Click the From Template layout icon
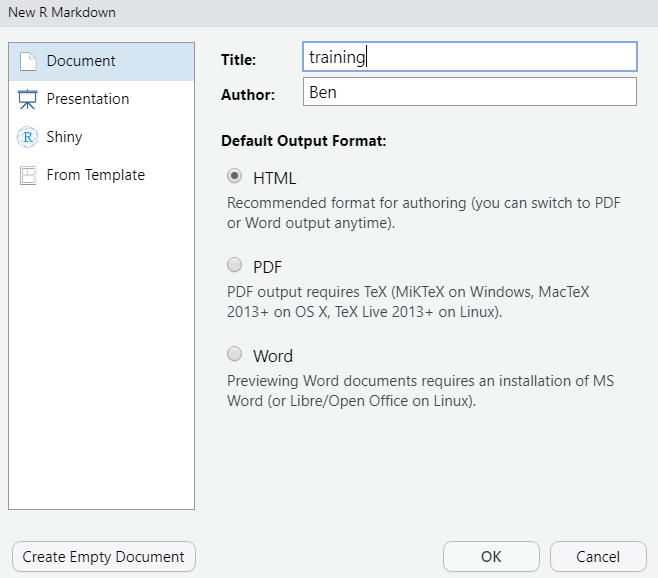This screenshot has width=658, height=578. click(x=28, y=175)
